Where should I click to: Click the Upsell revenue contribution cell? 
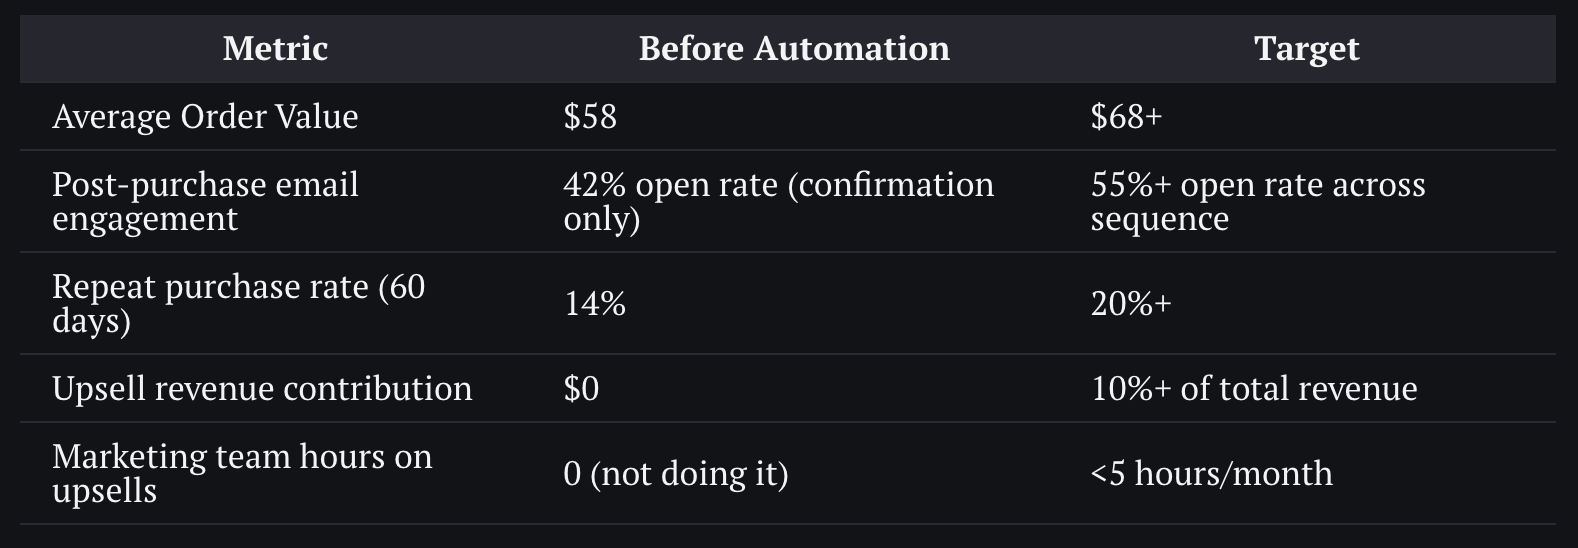coord(262,388)
